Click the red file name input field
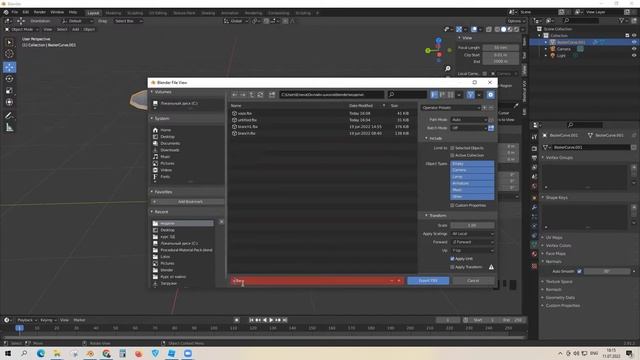Viewport: 640px width, 360px height. pyautogui.click(x=317, y=281)
